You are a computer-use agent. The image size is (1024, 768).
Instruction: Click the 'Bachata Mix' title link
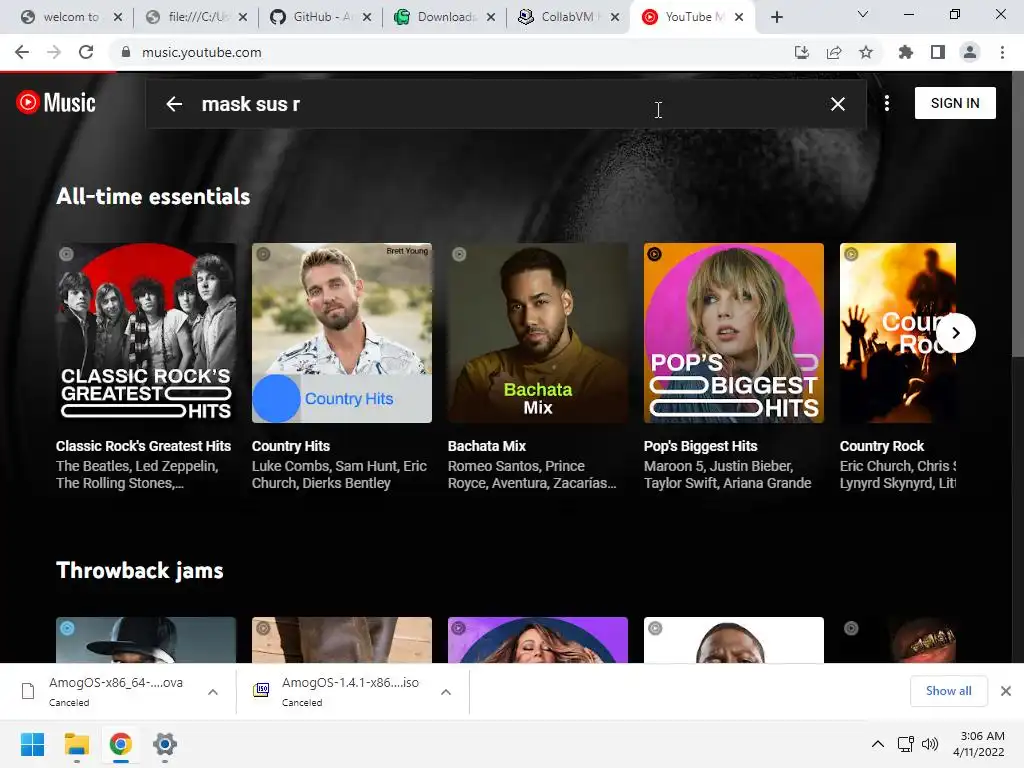[x=487, y=446]
